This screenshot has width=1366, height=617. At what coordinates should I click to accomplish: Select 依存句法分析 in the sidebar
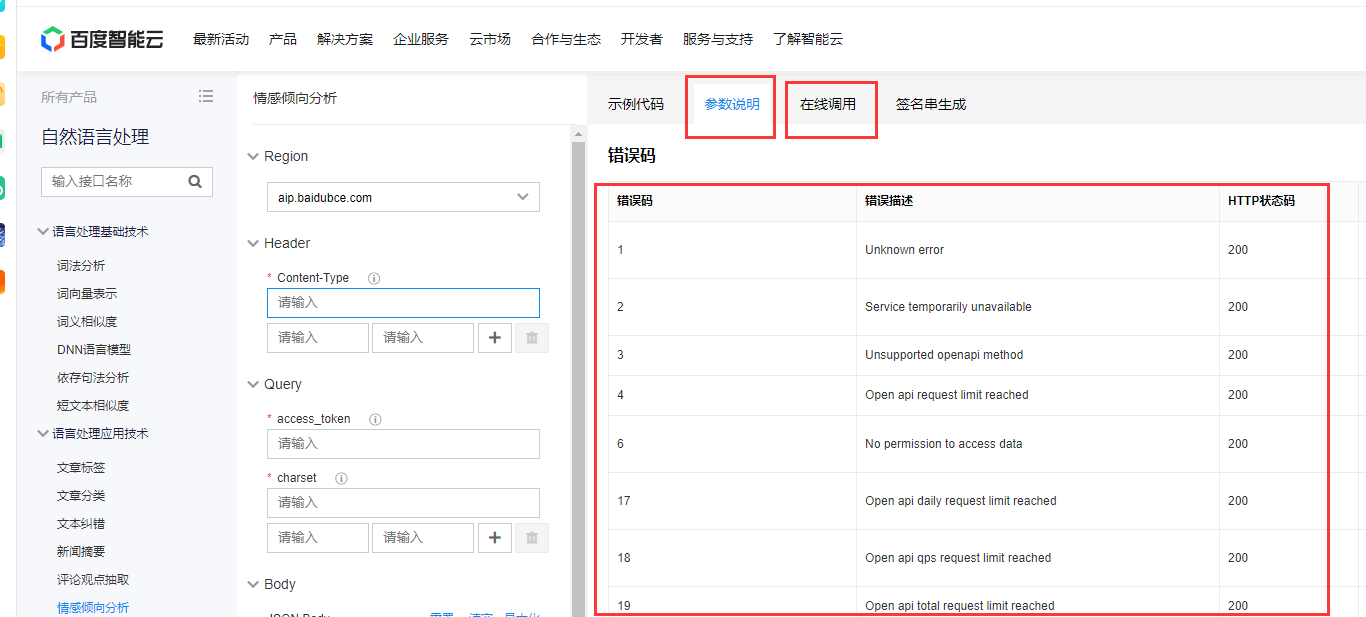tap(93, 378)
